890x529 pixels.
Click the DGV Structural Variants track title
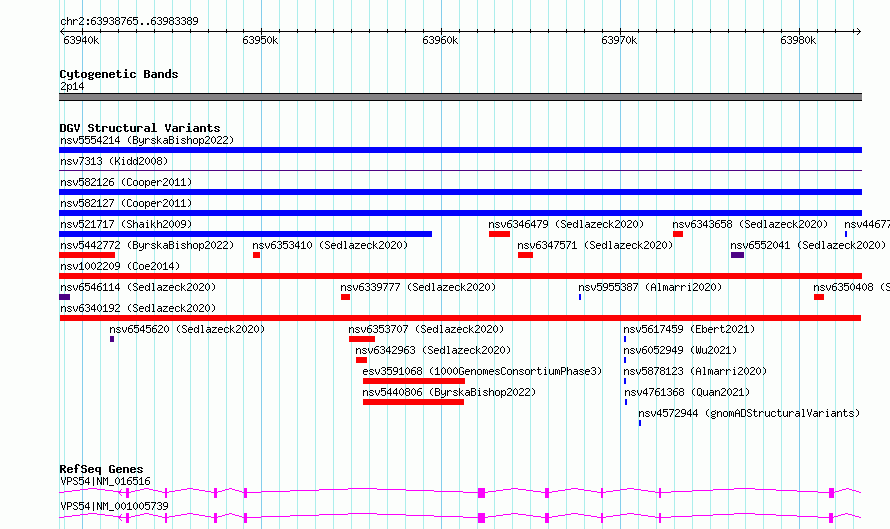click(x=140, y=128)
